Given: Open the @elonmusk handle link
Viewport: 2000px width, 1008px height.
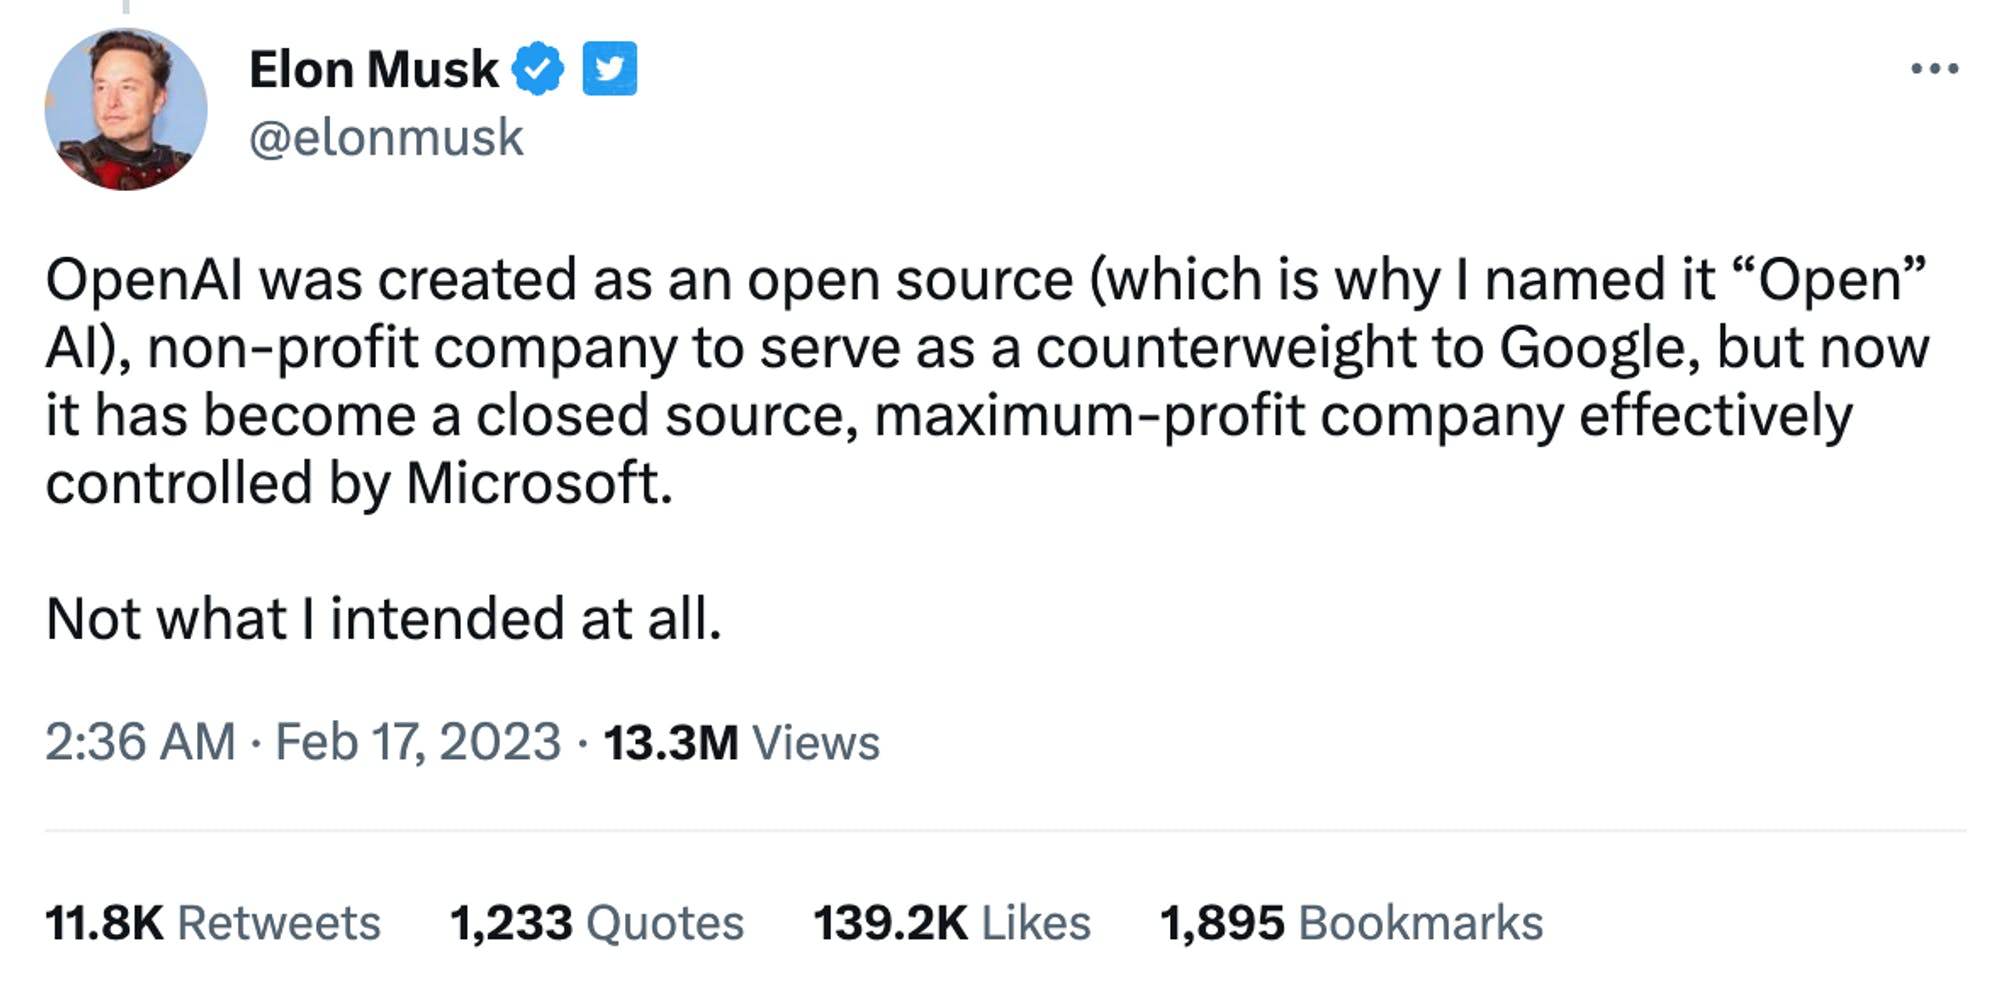Looking at the screenshot, I should [386, 137].
